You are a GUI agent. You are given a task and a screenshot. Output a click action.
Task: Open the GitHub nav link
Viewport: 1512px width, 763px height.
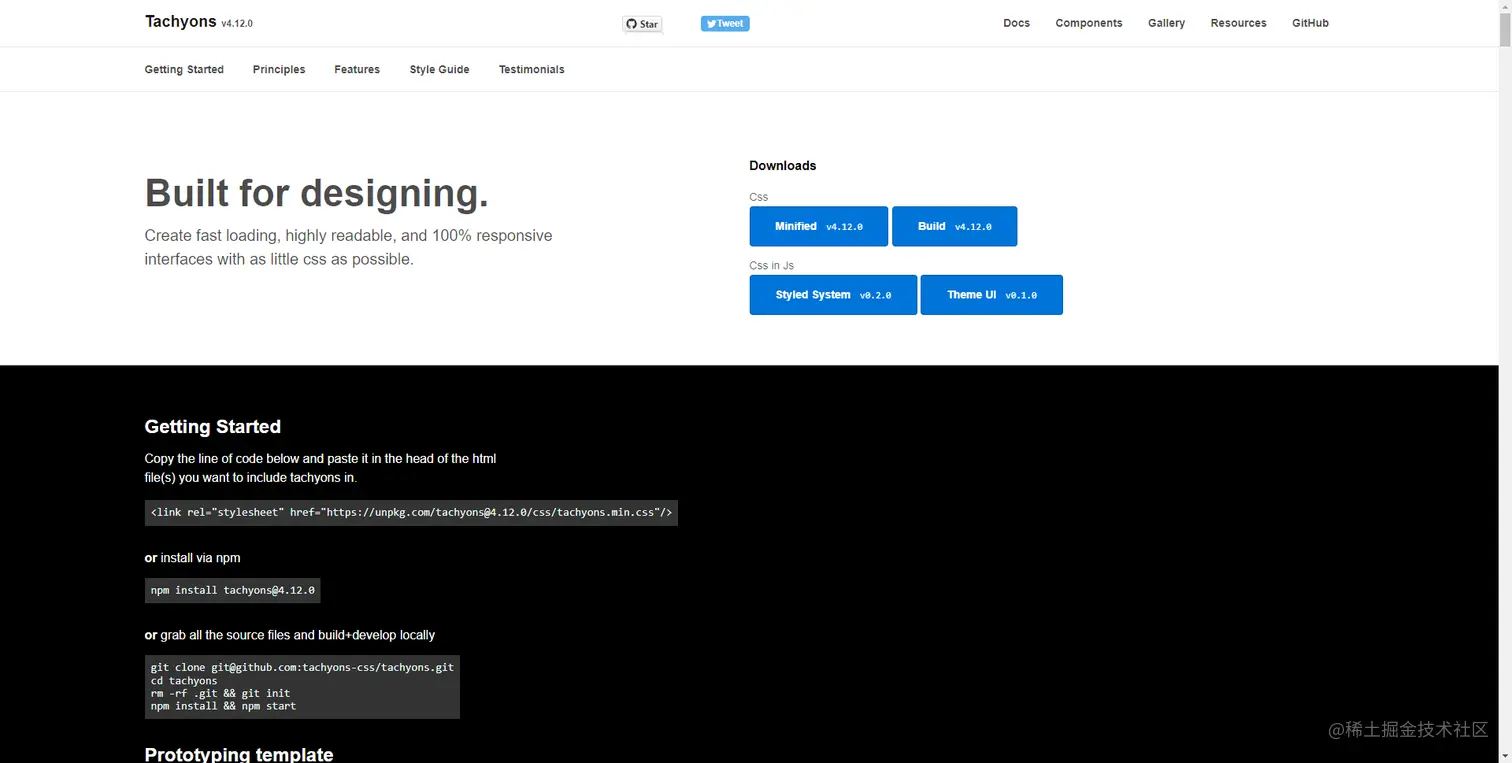[x=1310, y=23]
